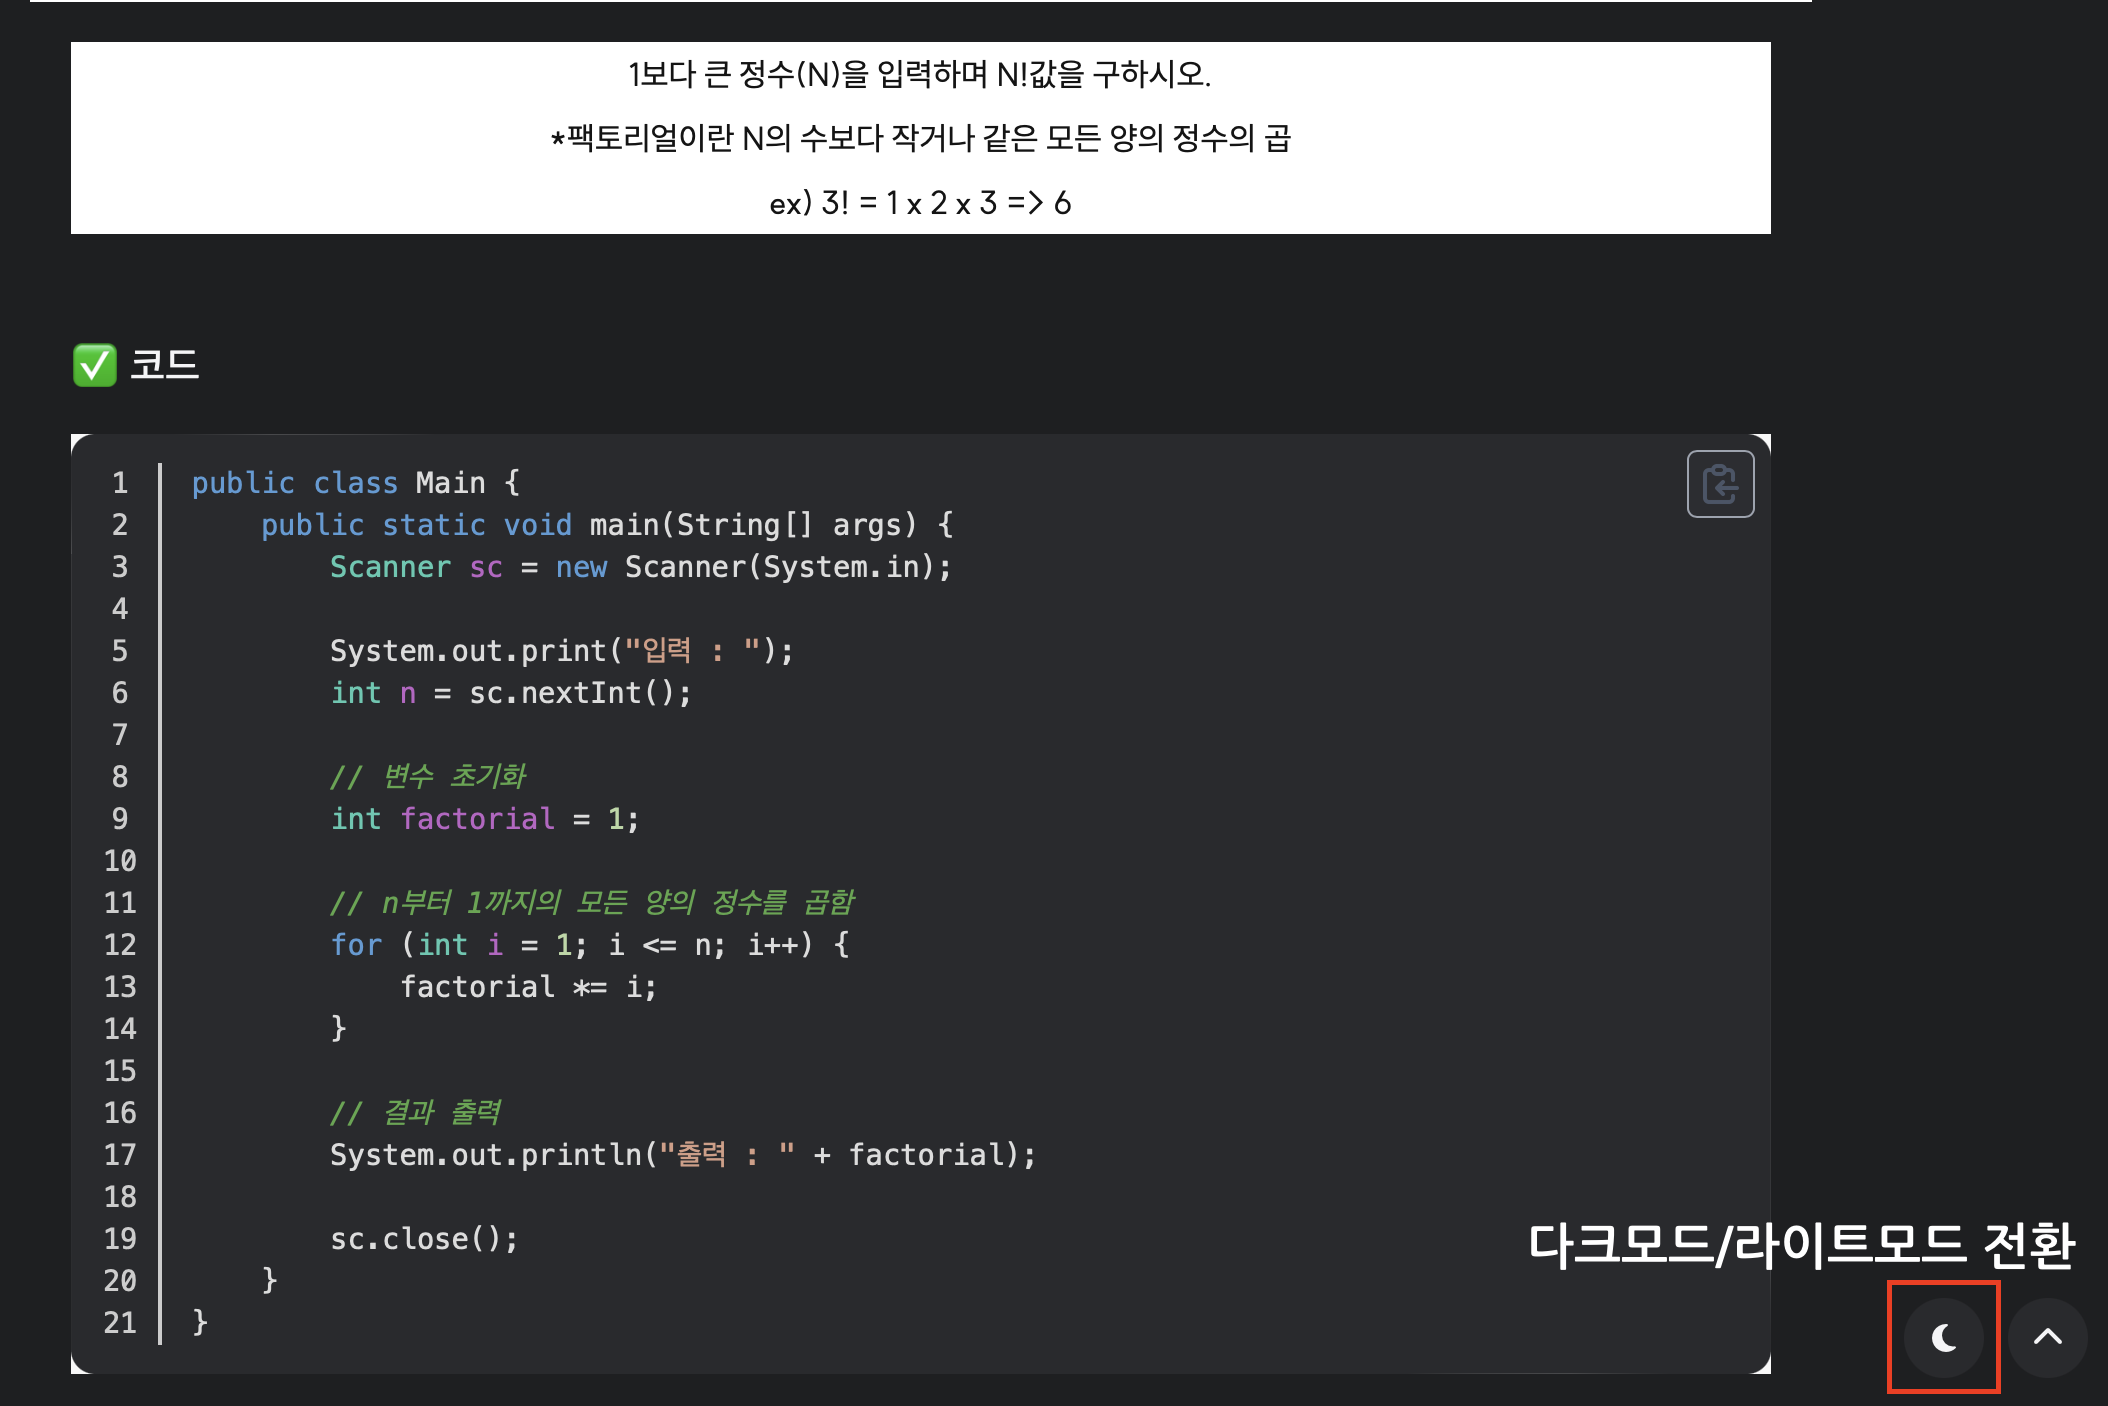This screenshot has width=2108, height=1406.
Task: Toggle dark mode with the moon icon
Action: [1943, 1337]
